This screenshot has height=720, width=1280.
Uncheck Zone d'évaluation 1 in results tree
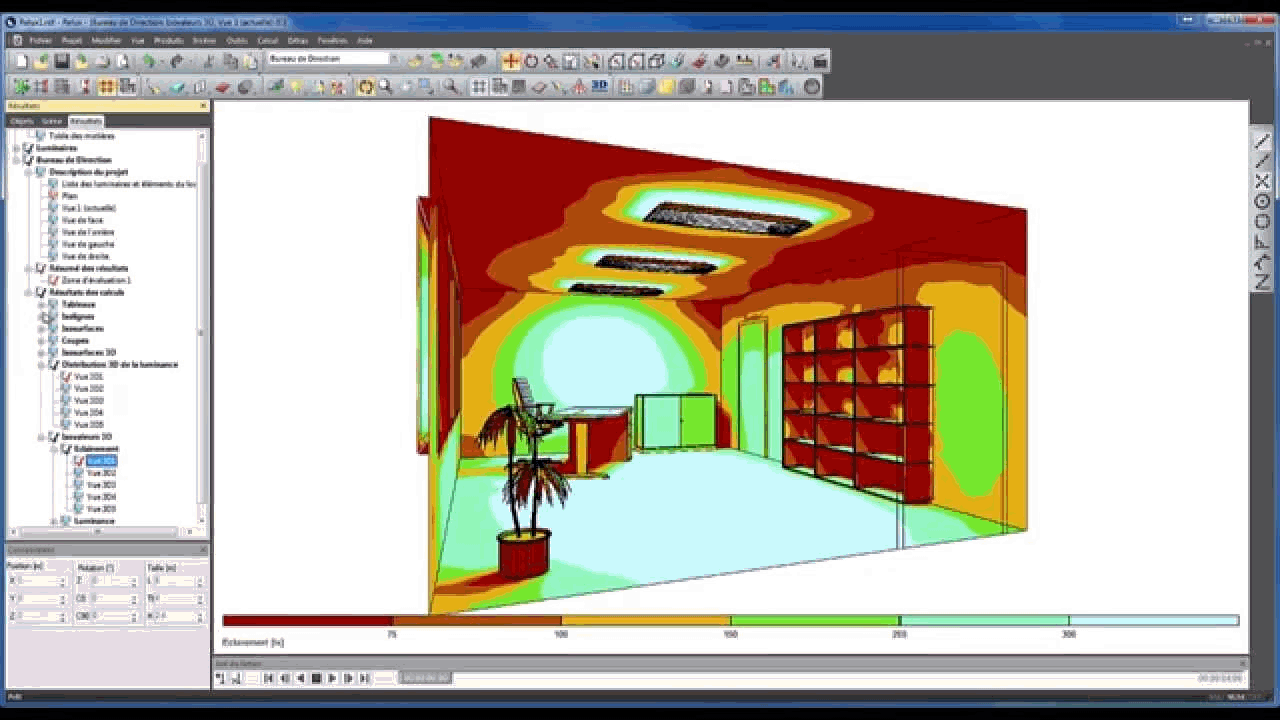pyautogui.click(x=51, y=280)
